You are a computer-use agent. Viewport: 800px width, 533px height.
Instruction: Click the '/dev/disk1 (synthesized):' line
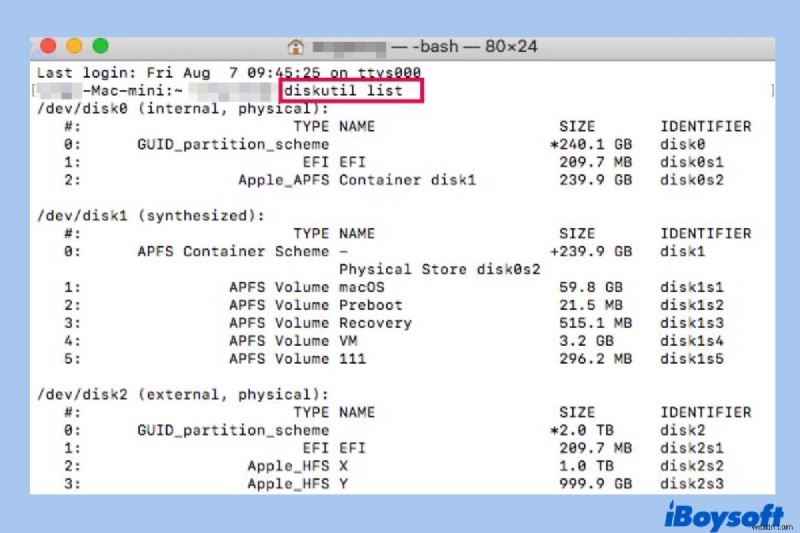click(x=151, y=216)
